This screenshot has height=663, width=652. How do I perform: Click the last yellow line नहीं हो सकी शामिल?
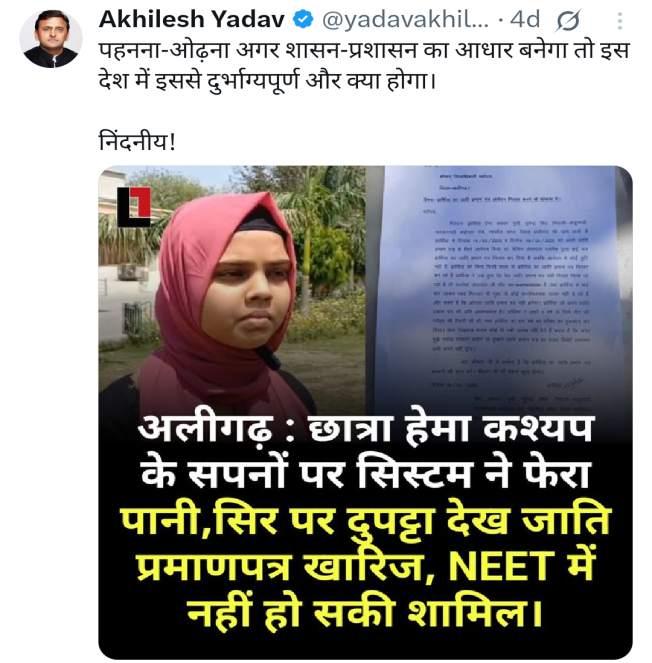coord(364,612)
